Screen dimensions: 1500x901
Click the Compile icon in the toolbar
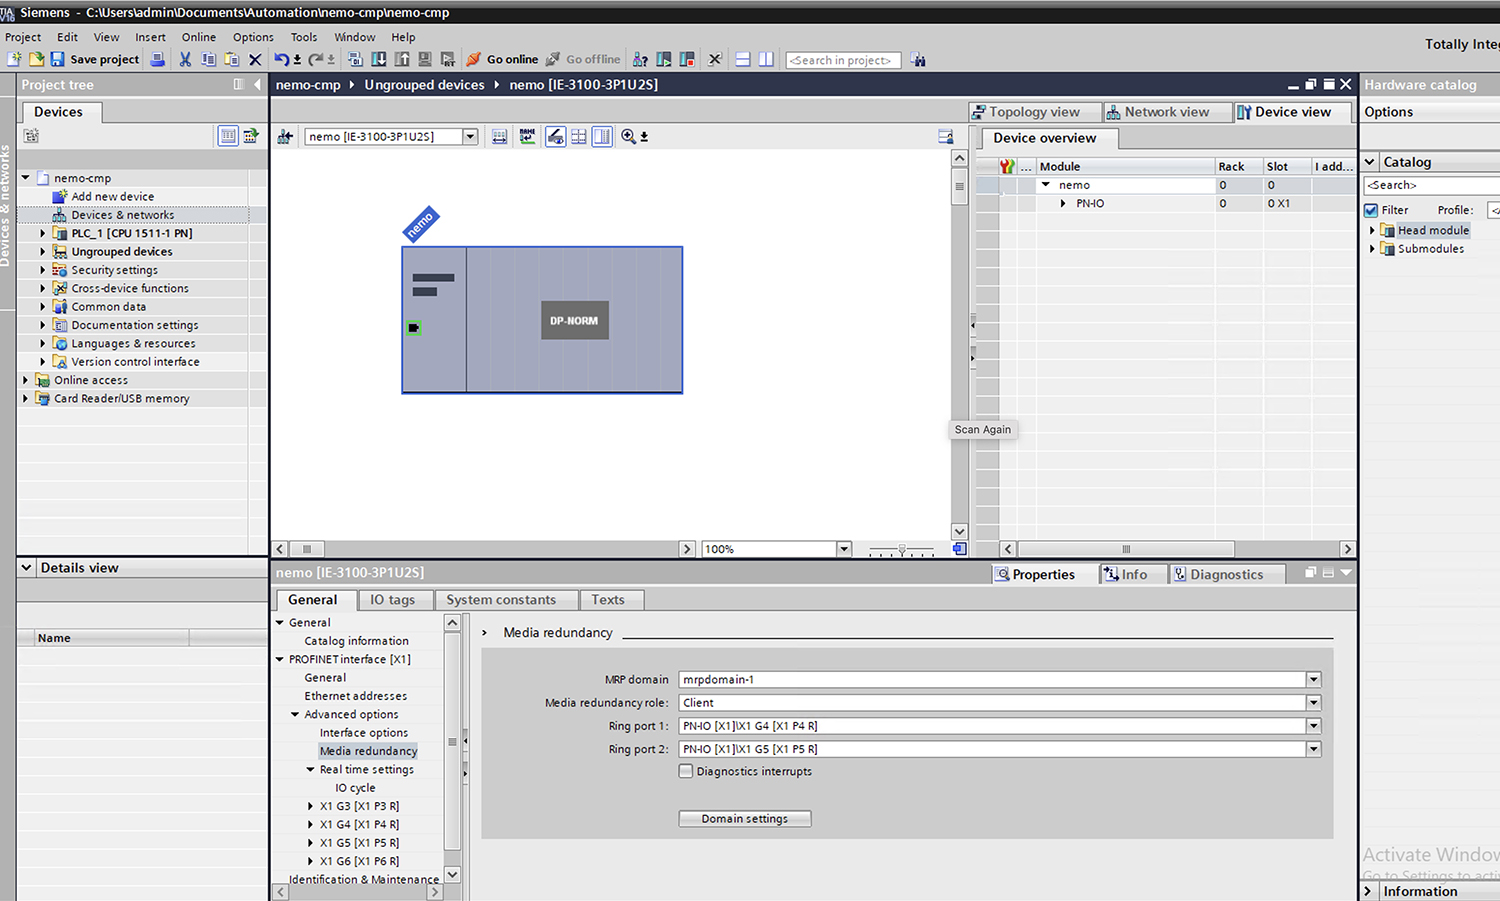coord(355,59)
